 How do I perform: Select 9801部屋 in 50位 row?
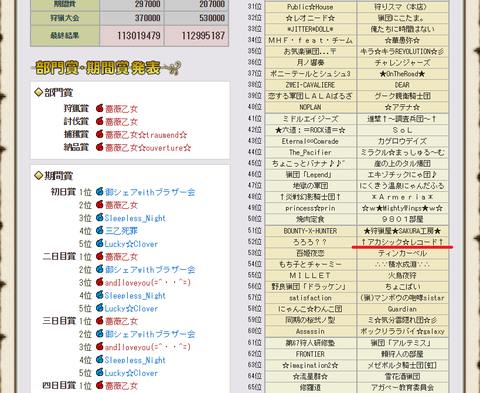pos(402,219)
